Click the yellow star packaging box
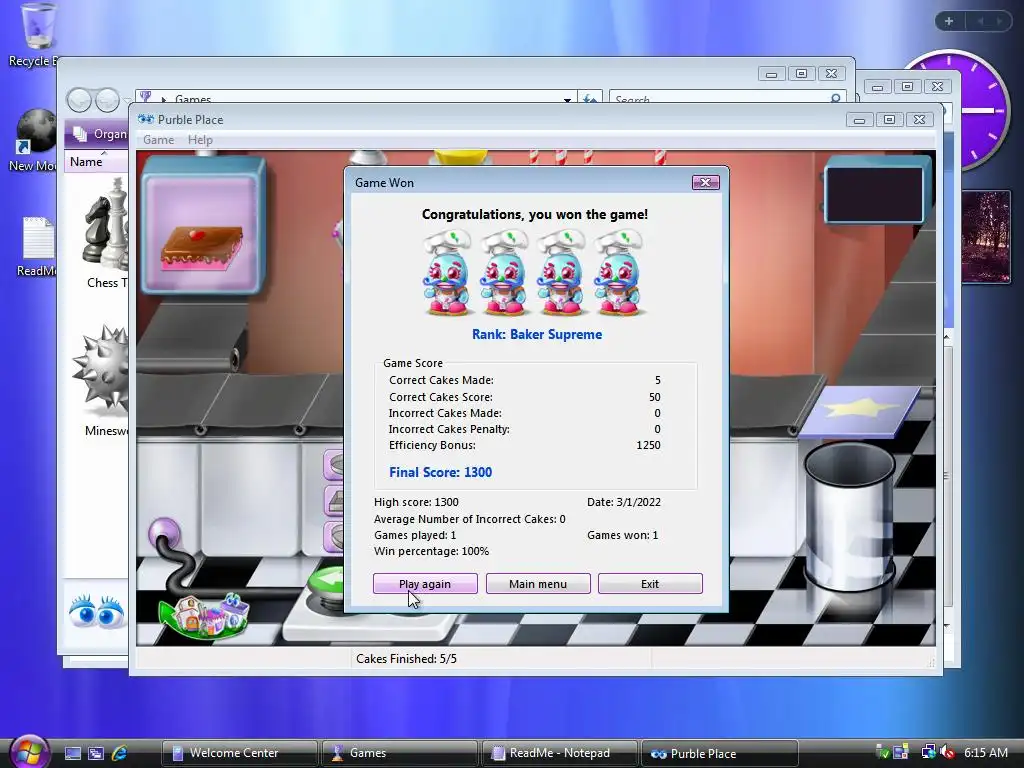The width and height of the screenshot is (1024, 768). [x=859, y=411]
